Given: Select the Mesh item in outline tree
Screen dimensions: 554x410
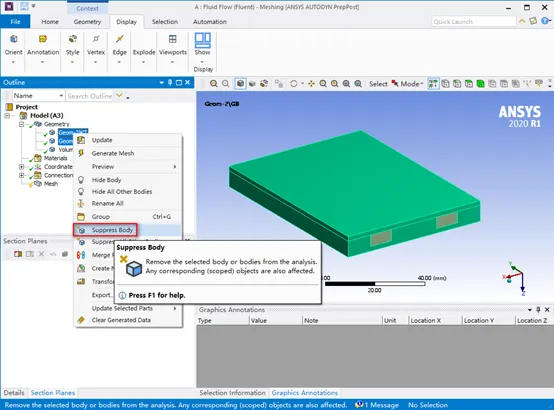Looking at the screenshot, I should click(x=51, y=184).
